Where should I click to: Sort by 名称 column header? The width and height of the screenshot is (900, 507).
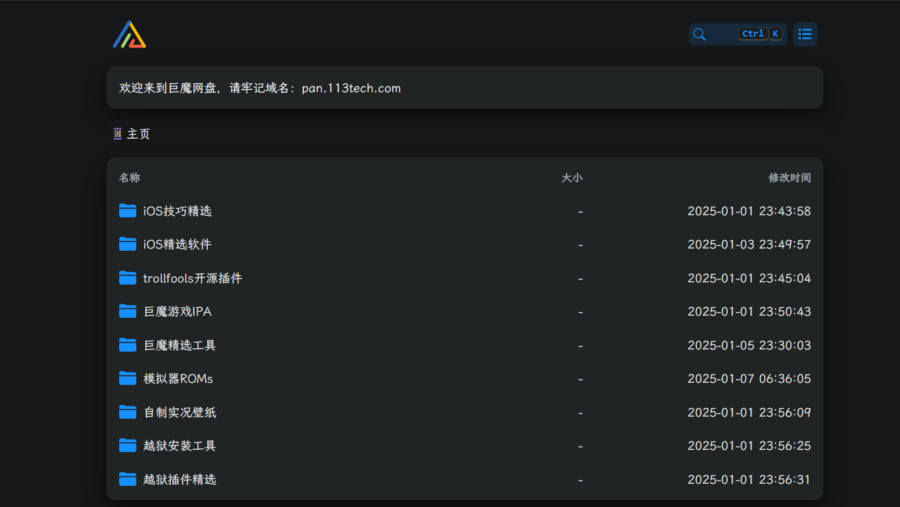click(x=129, y=178)
